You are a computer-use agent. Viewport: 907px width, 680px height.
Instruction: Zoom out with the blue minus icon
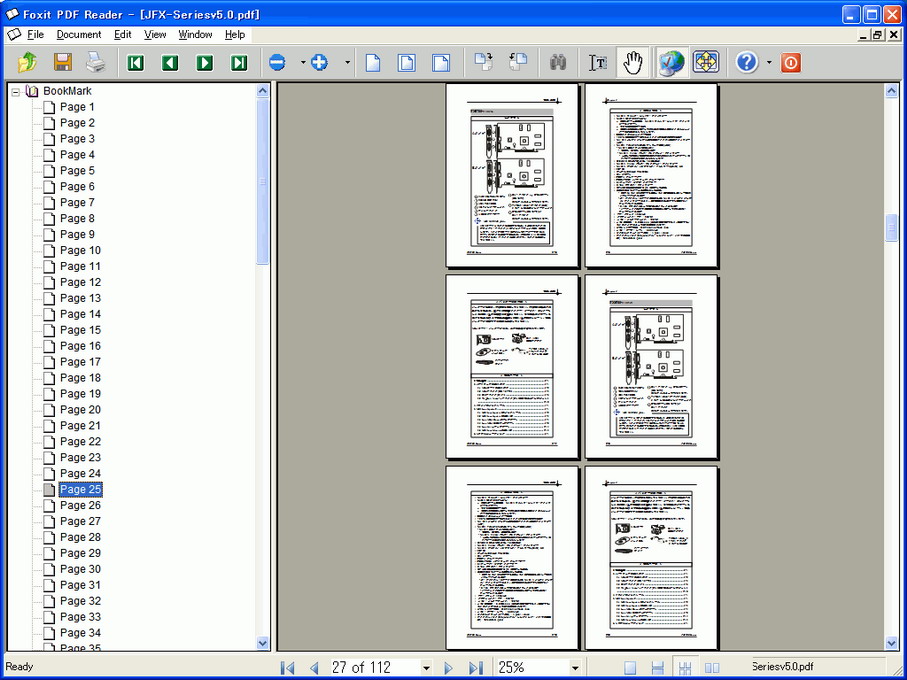click(278, 62)
